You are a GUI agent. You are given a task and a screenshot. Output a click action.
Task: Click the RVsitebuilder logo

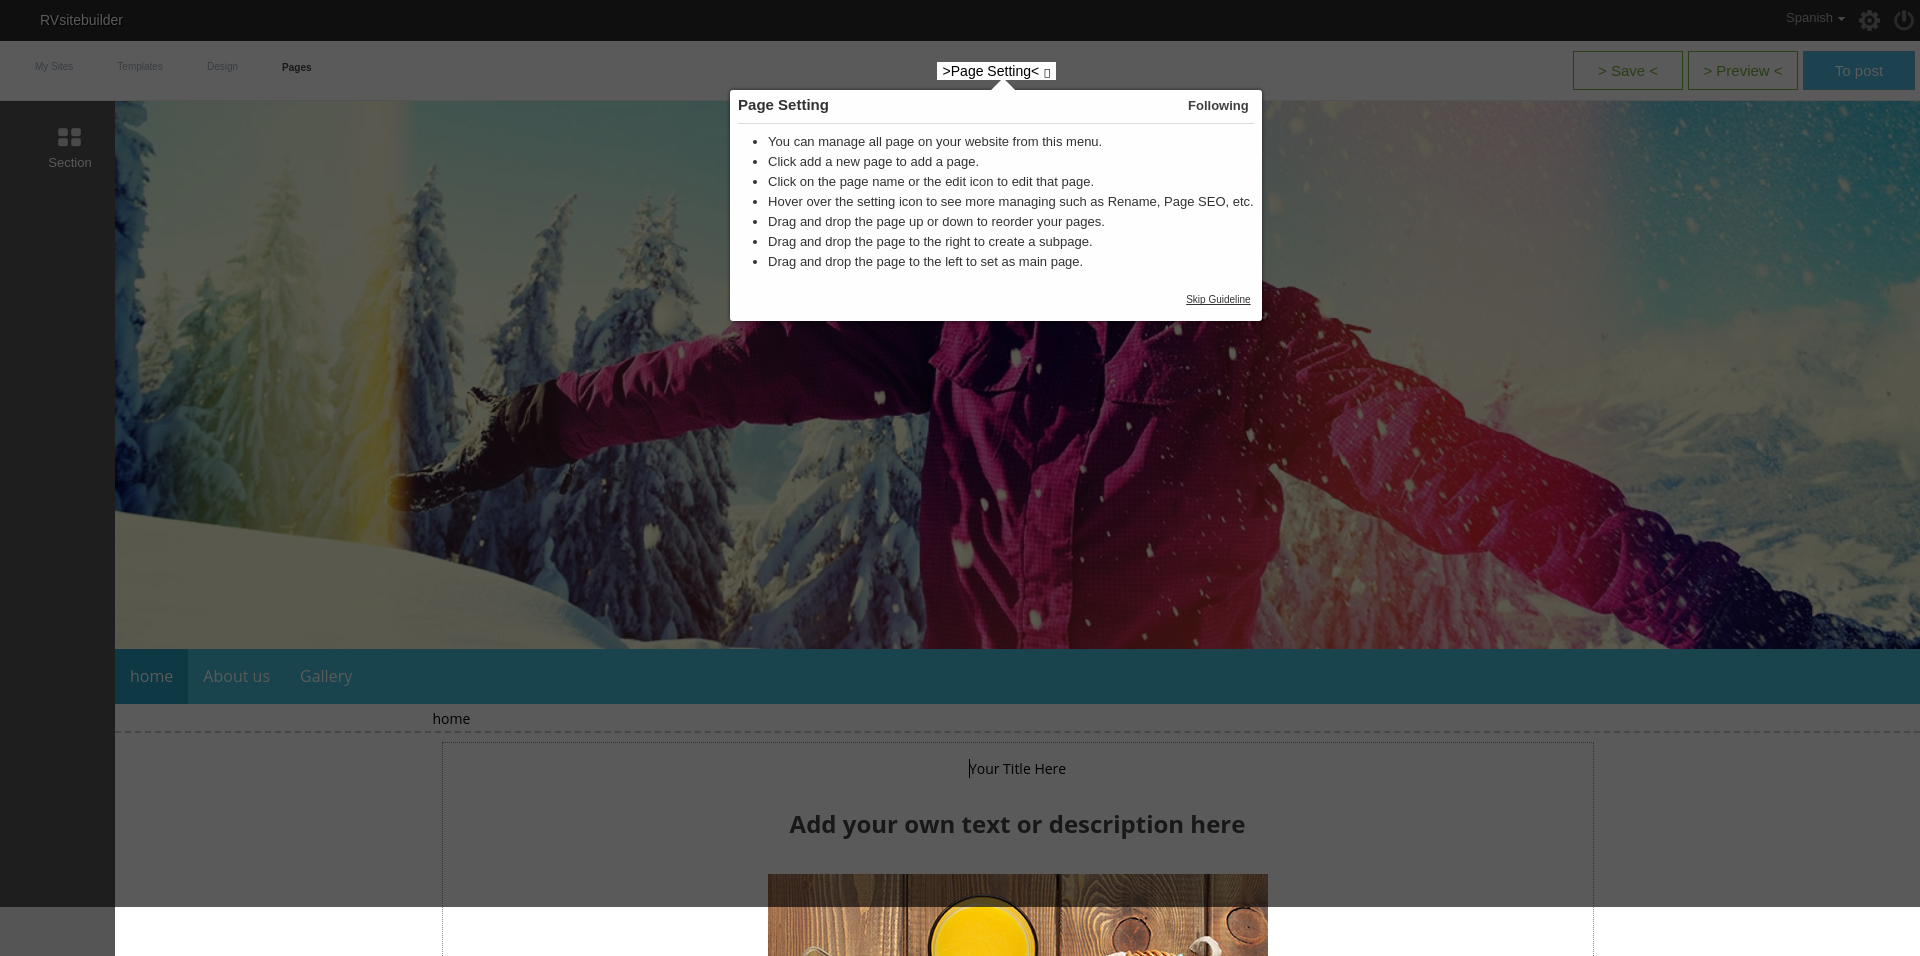[80, 20]
